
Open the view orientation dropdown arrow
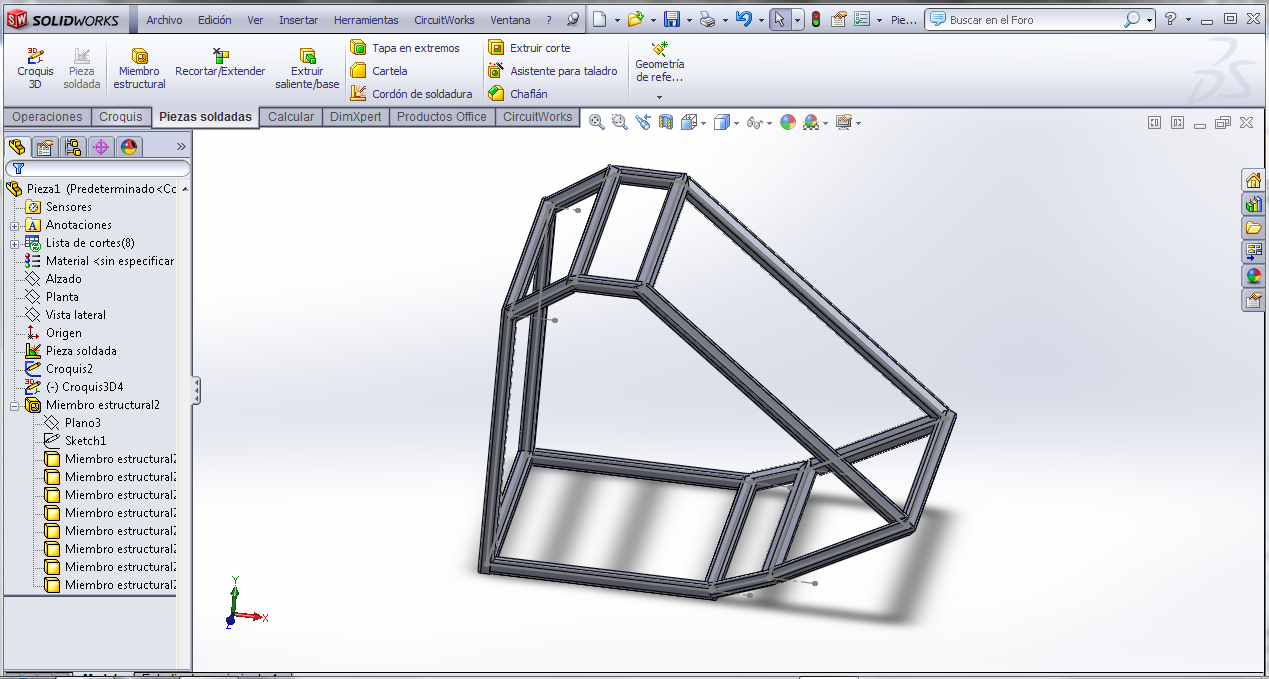click(x=704, y=123)
